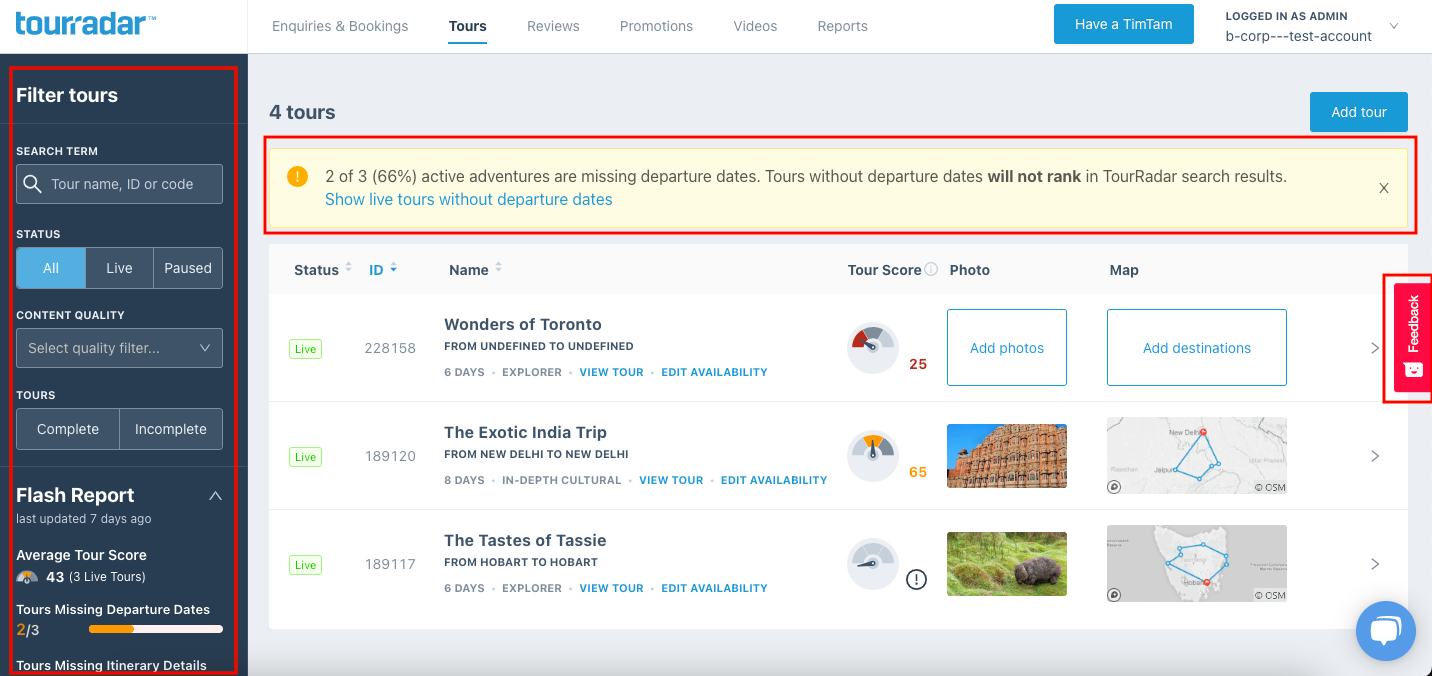Select the Paused status filter
This screenshot has width=1432, height=676.
(188, 268)
